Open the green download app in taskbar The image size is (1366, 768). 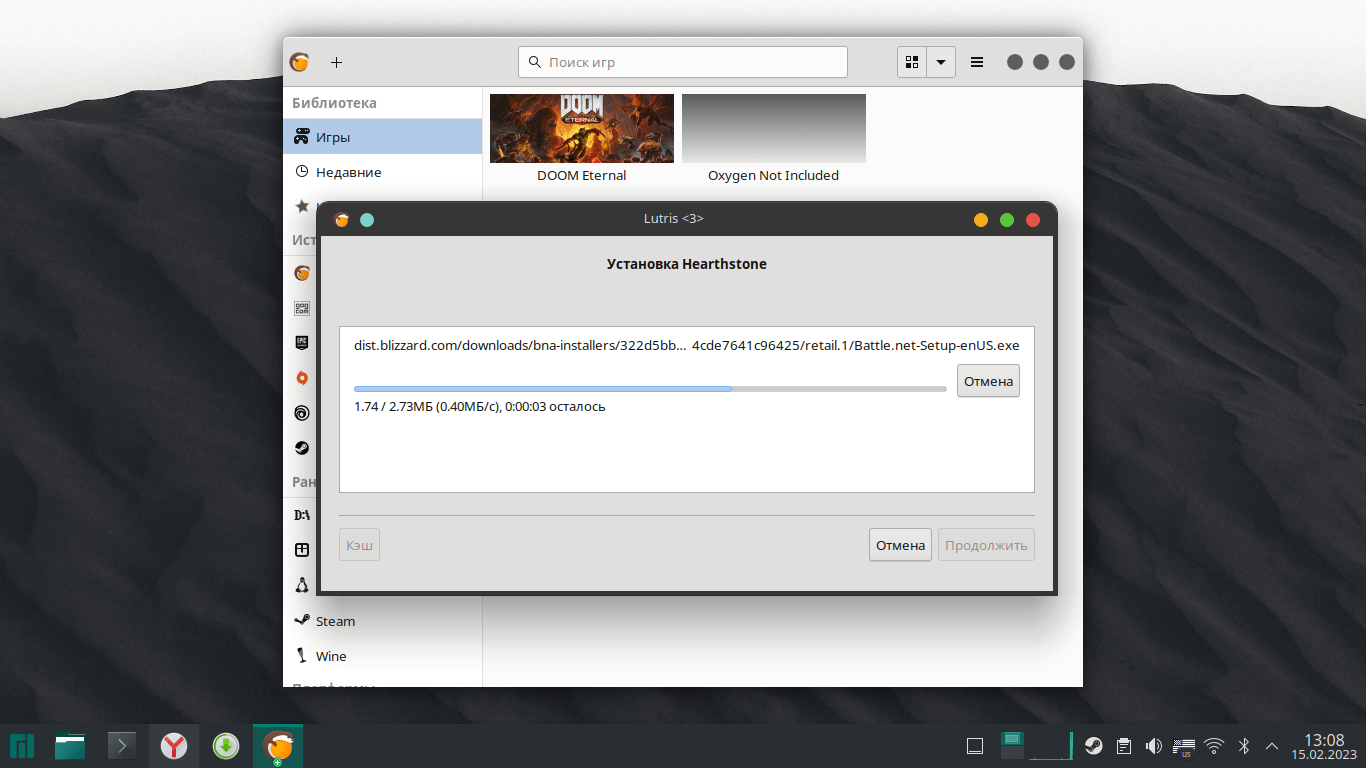click(226, 746)
